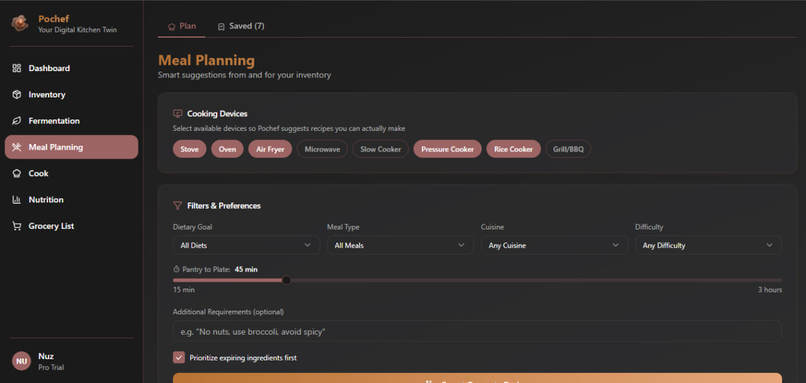Screen dimensions: 806x383
Task: Deselect the Air Fryer device chip
Action: [x=270, y=149]
